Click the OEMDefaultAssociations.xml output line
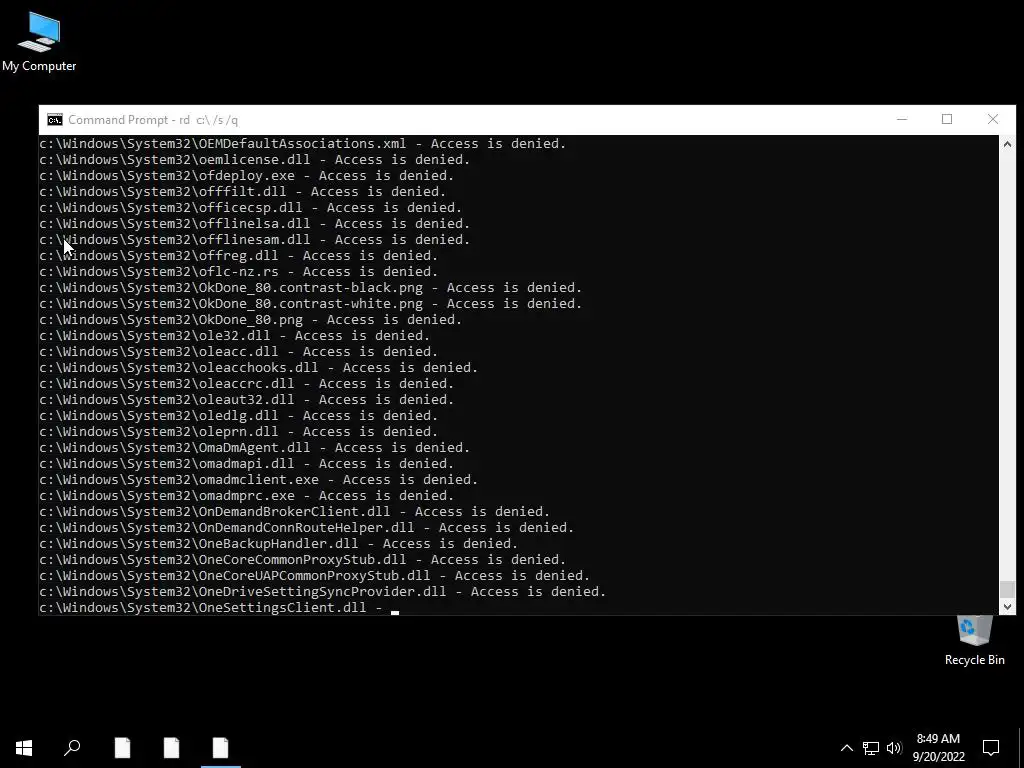The width and height of the screenshot is (1024, 768). 302,144
